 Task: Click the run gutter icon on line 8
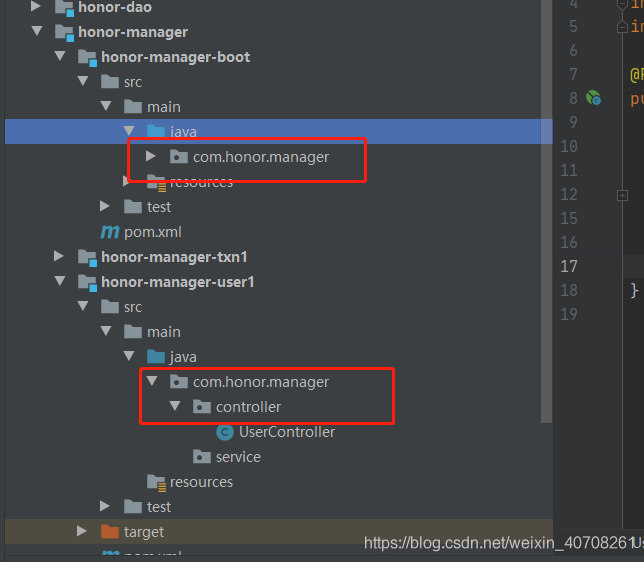pyautogui.click(x=594, y=98)
